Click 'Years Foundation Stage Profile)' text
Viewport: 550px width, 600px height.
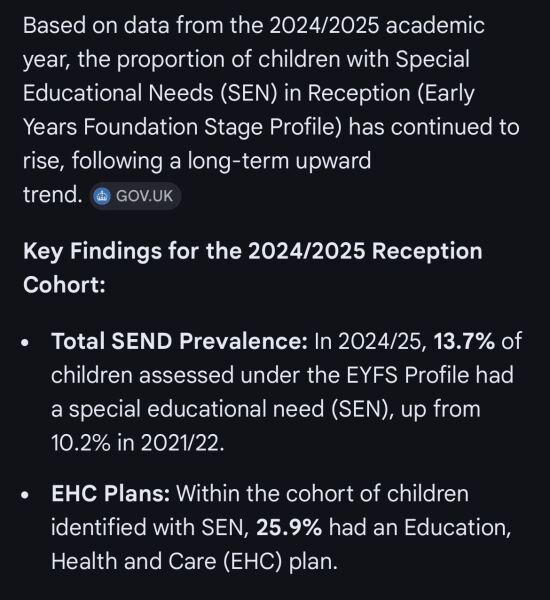click(x=182, y=127)
